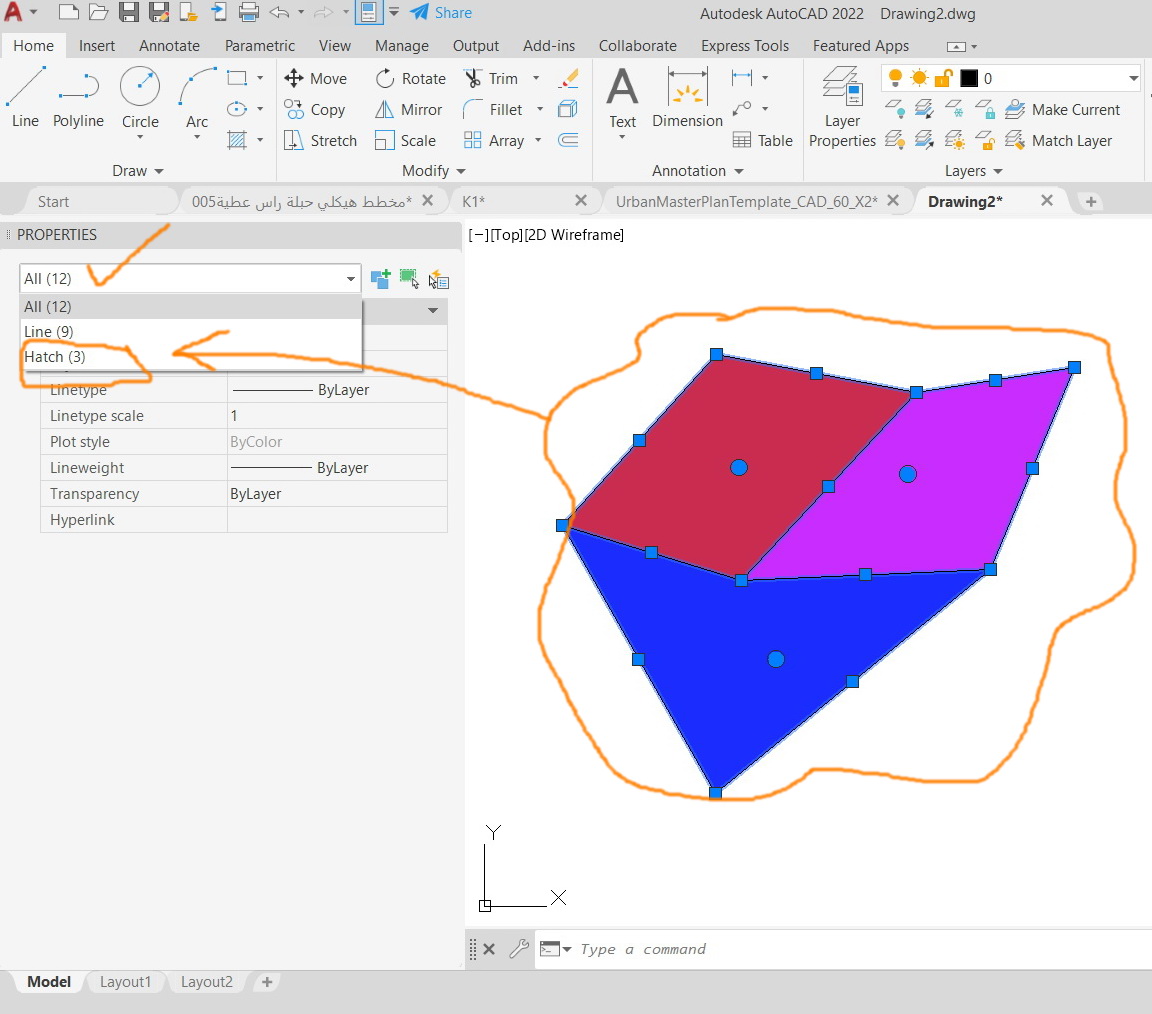Use the Rotate tool
Screen dimensions: 1152x1014
[x=410, y=79]
